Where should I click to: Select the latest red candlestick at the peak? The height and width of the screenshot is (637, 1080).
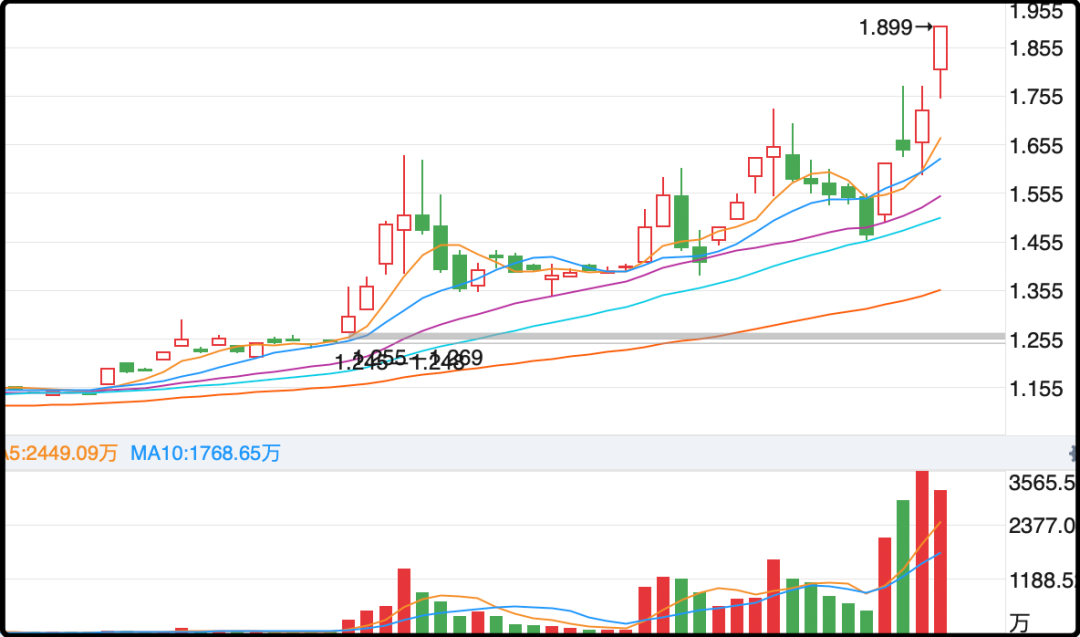tap(940, 48)
